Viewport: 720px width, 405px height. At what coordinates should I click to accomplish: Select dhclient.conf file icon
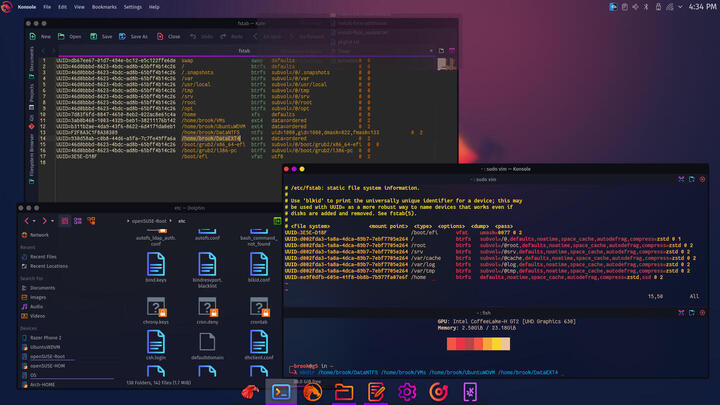tap(259, 342)
